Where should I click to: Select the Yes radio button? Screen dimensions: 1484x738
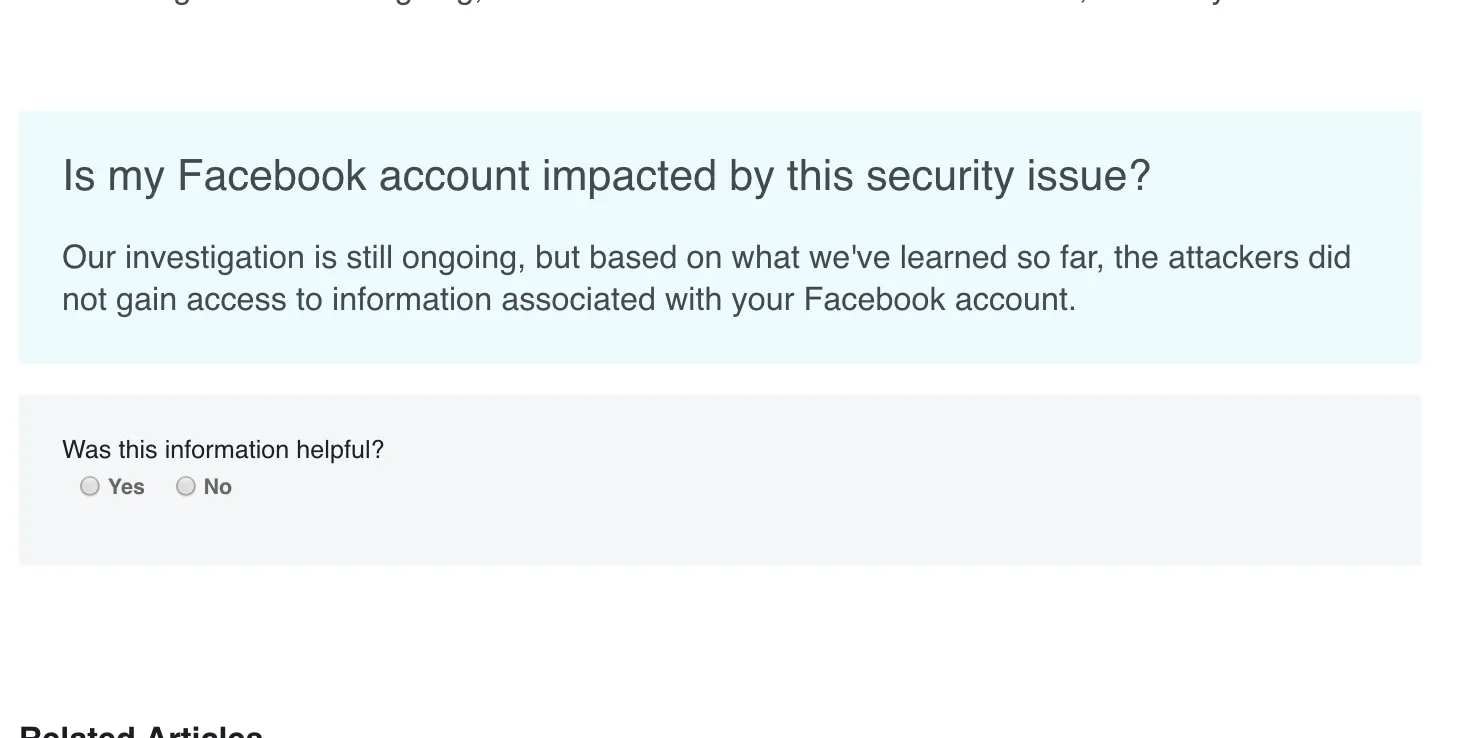coord(90,486)
